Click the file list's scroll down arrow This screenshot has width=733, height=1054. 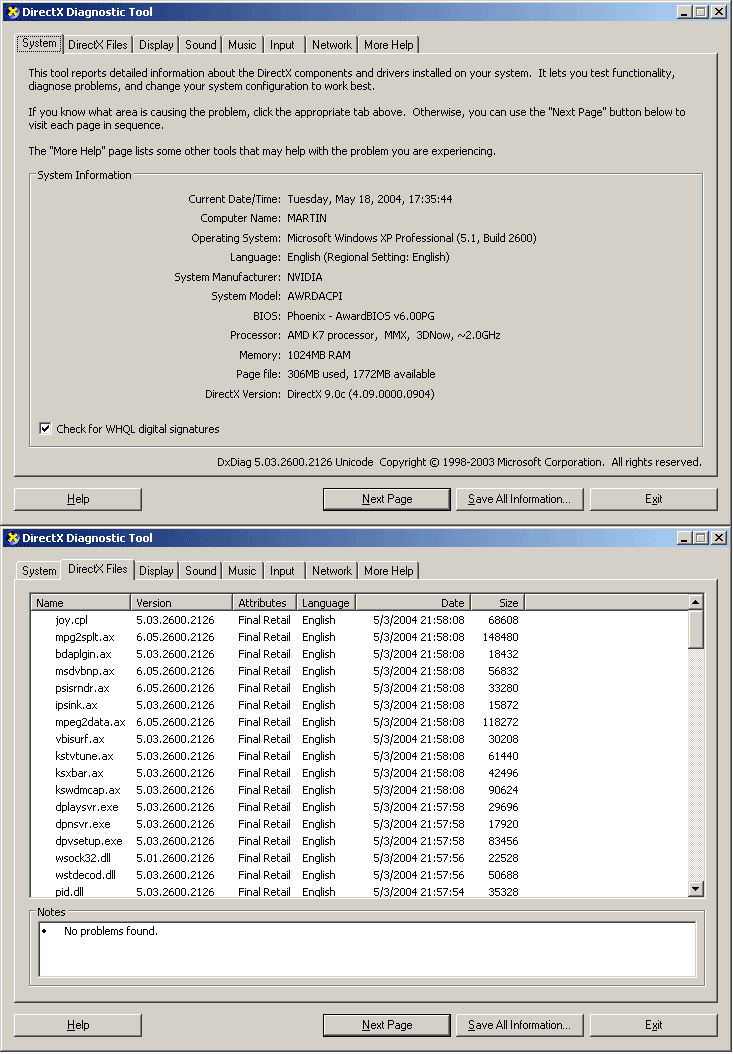click(x=696, y=889)
